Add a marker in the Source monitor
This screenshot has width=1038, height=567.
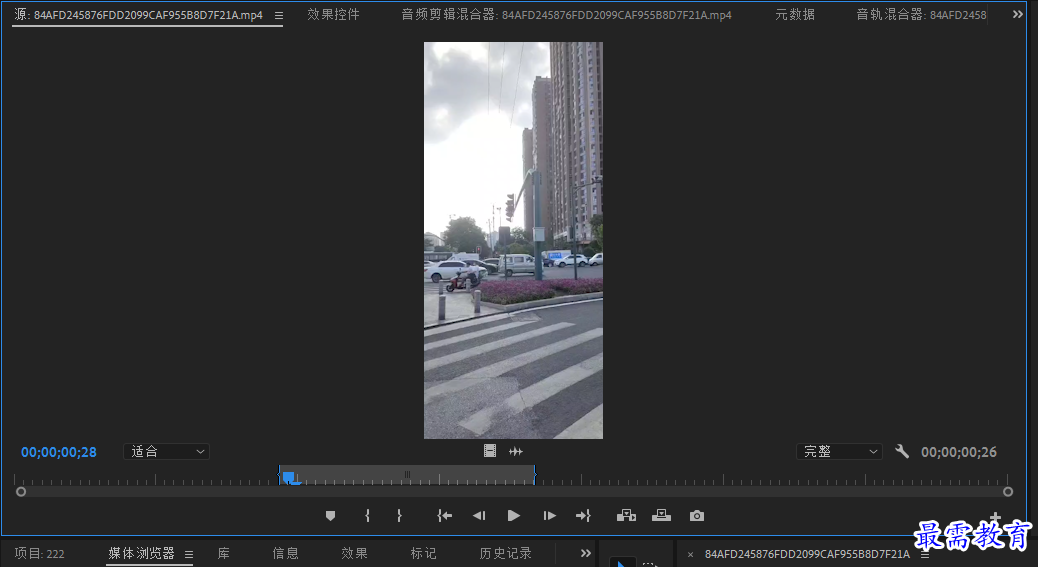click(x=330, y=516)
